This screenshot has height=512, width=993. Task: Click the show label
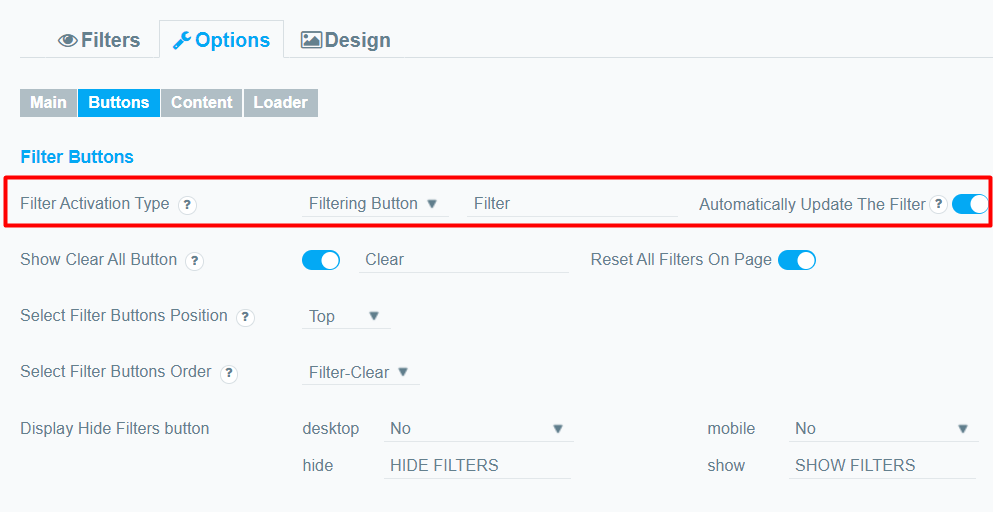(x=726, y=466)
